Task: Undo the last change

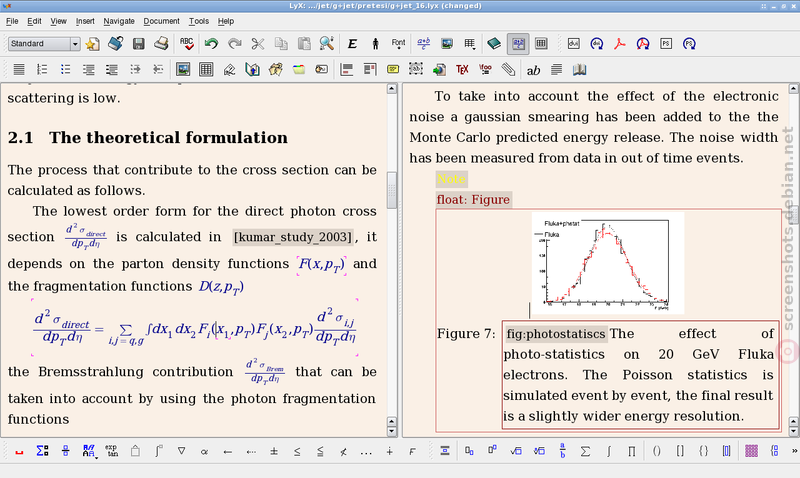Action: (211, 44)
